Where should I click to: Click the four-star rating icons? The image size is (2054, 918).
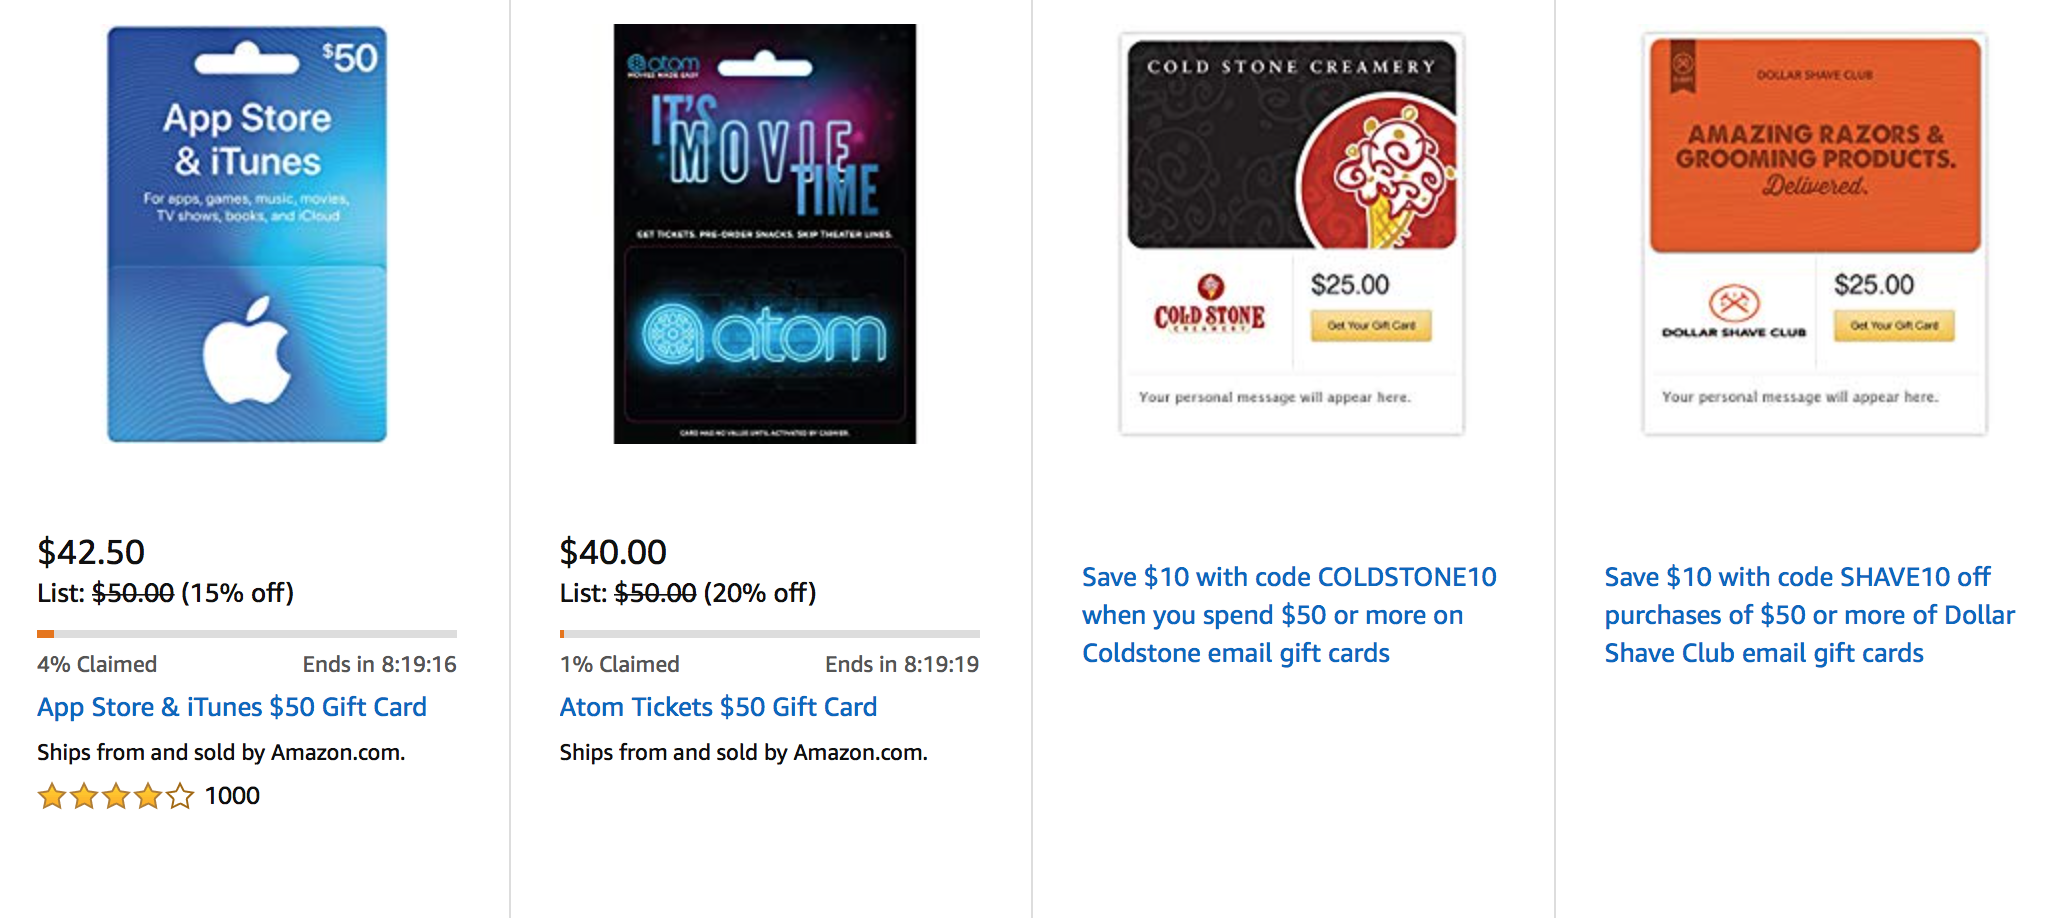(115, 796)
